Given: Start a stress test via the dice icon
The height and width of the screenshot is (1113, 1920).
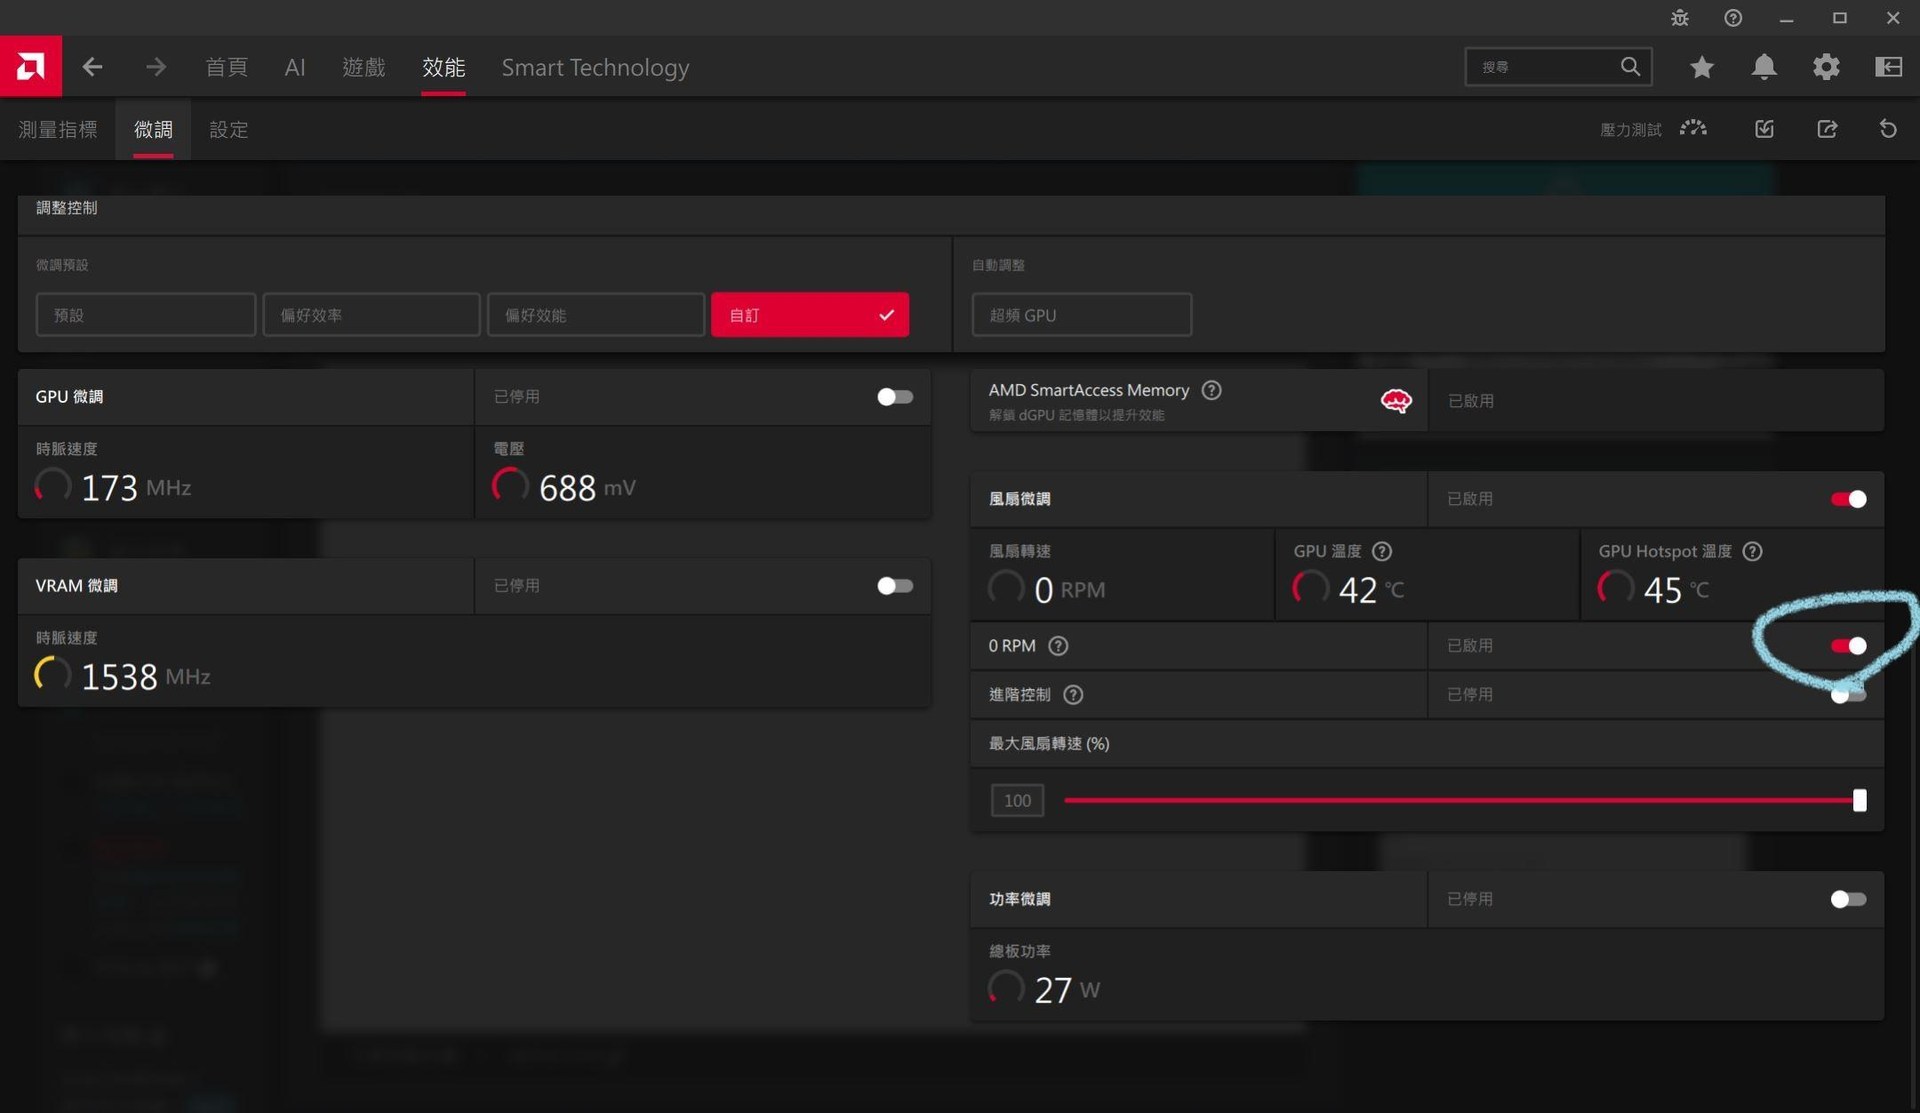Looking at the screenshot, I should click(x=1693, y=128).
